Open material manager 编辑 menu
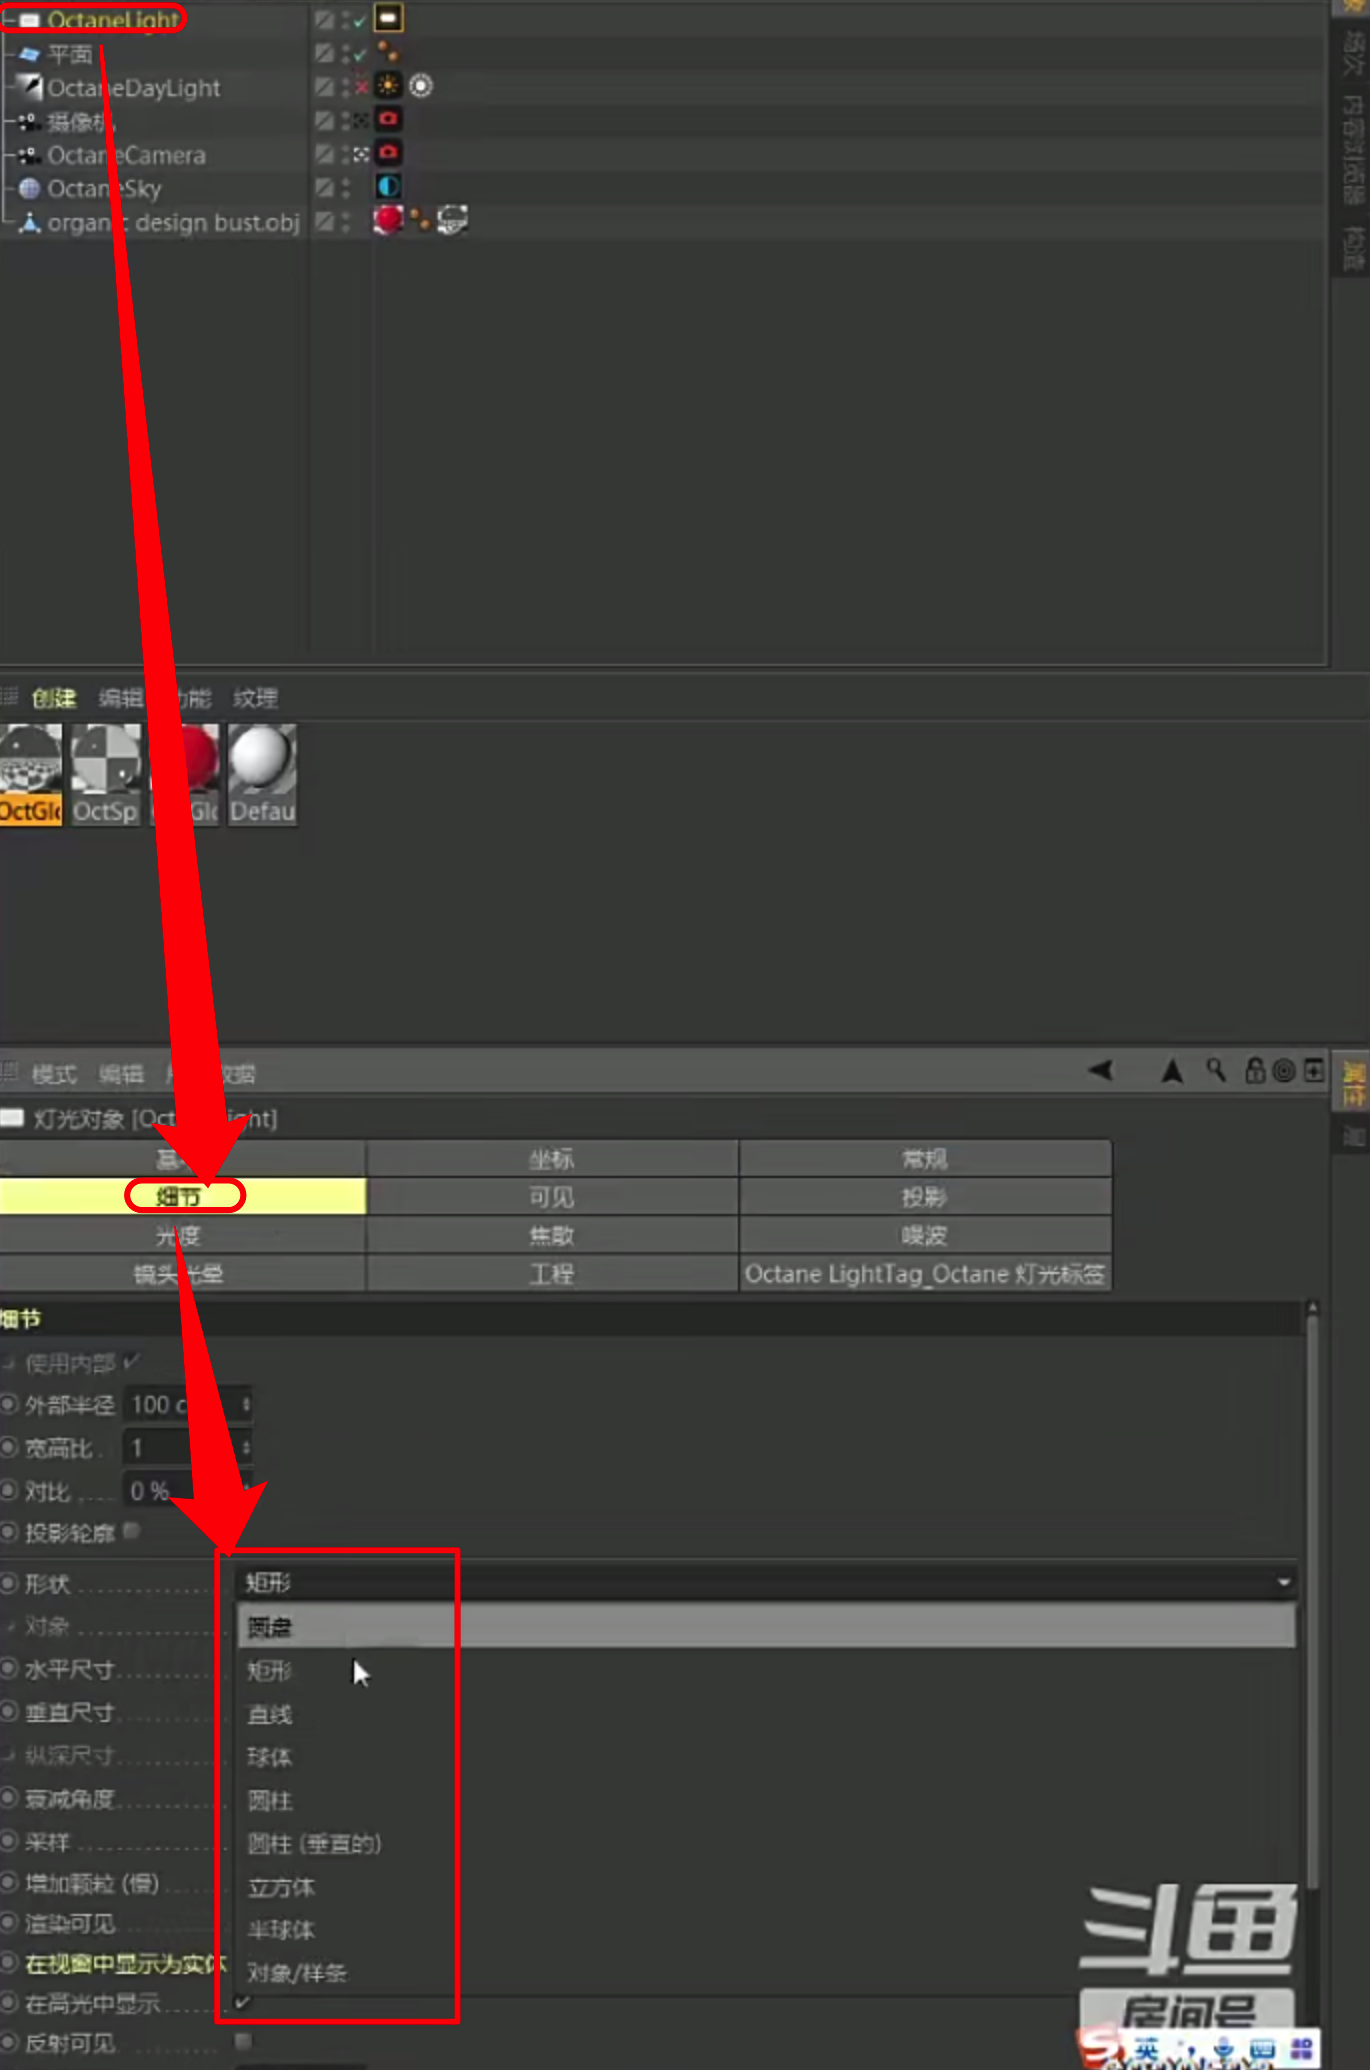The image size is (1370, 2070). 121,698
